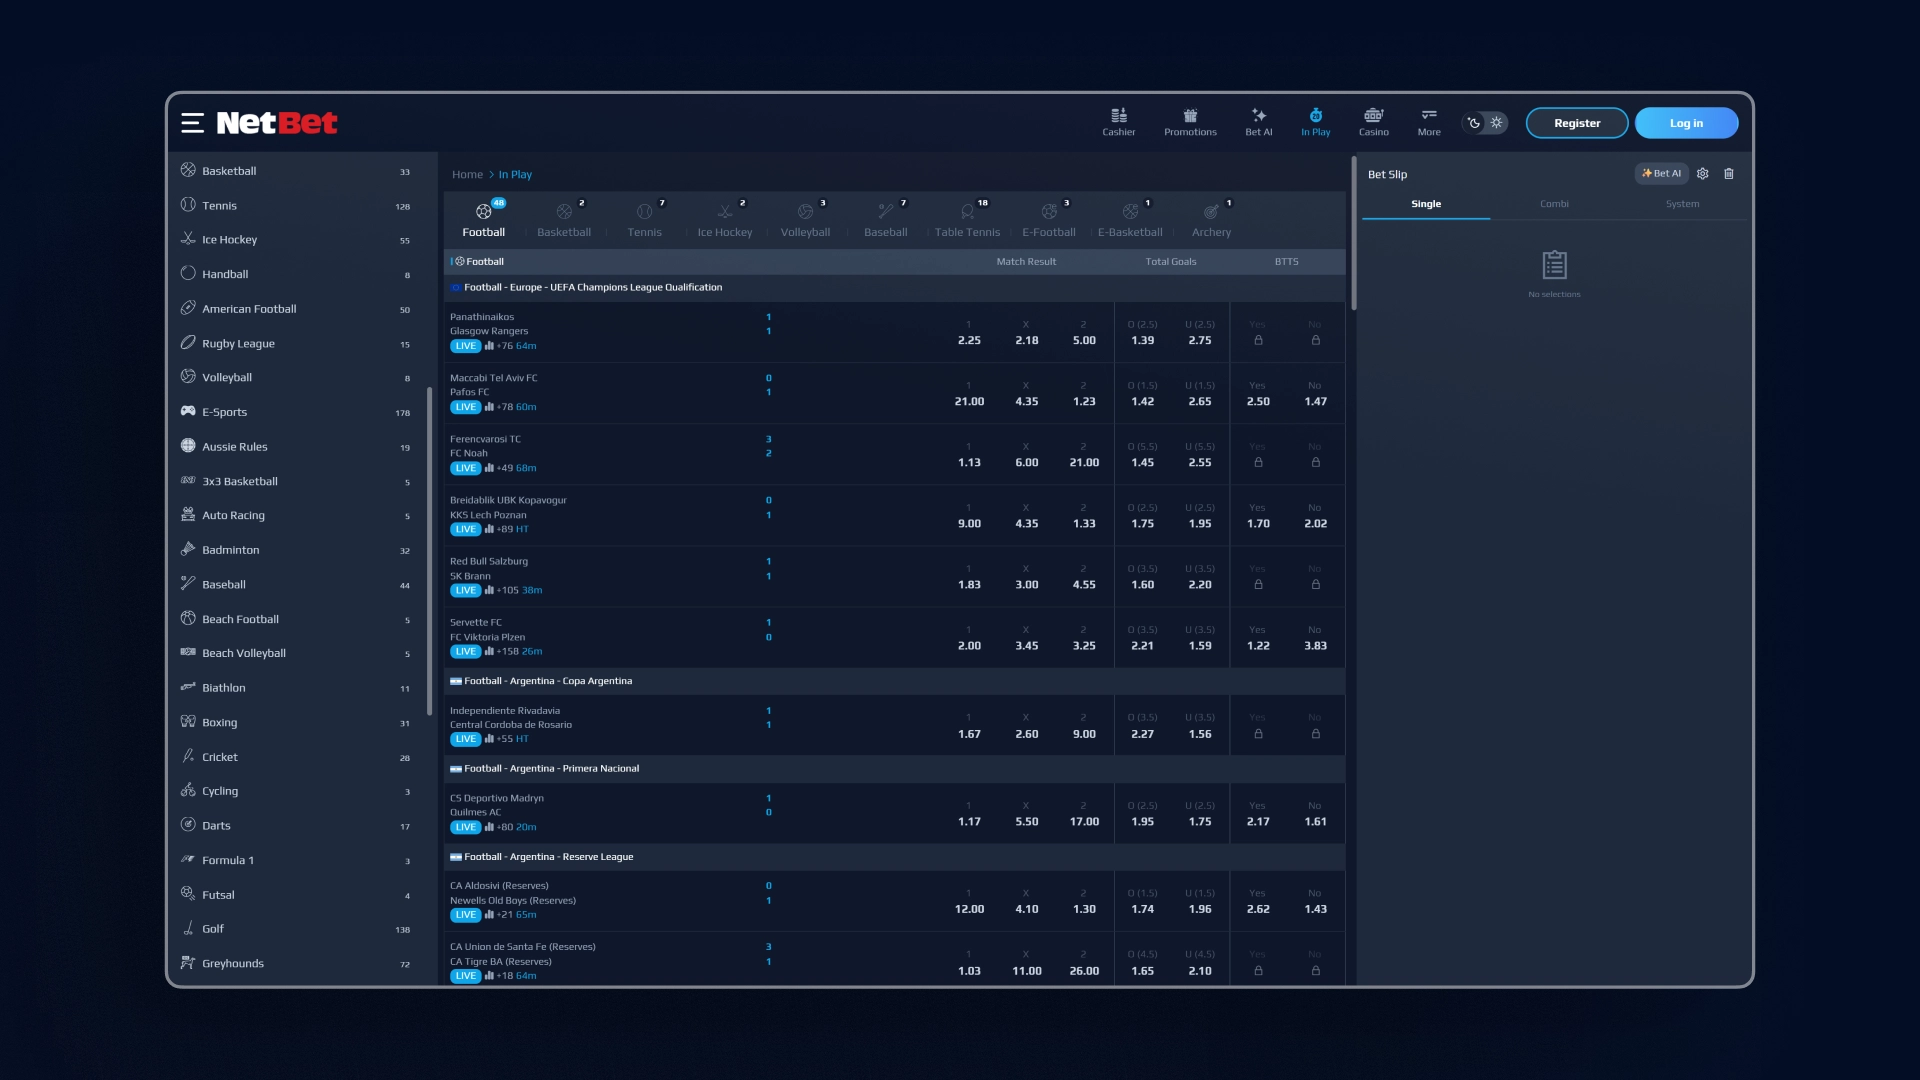Open Ice Hockey in the left sidebar
The height and width of the screenshot is (1080, 1920).
point(296,240)
